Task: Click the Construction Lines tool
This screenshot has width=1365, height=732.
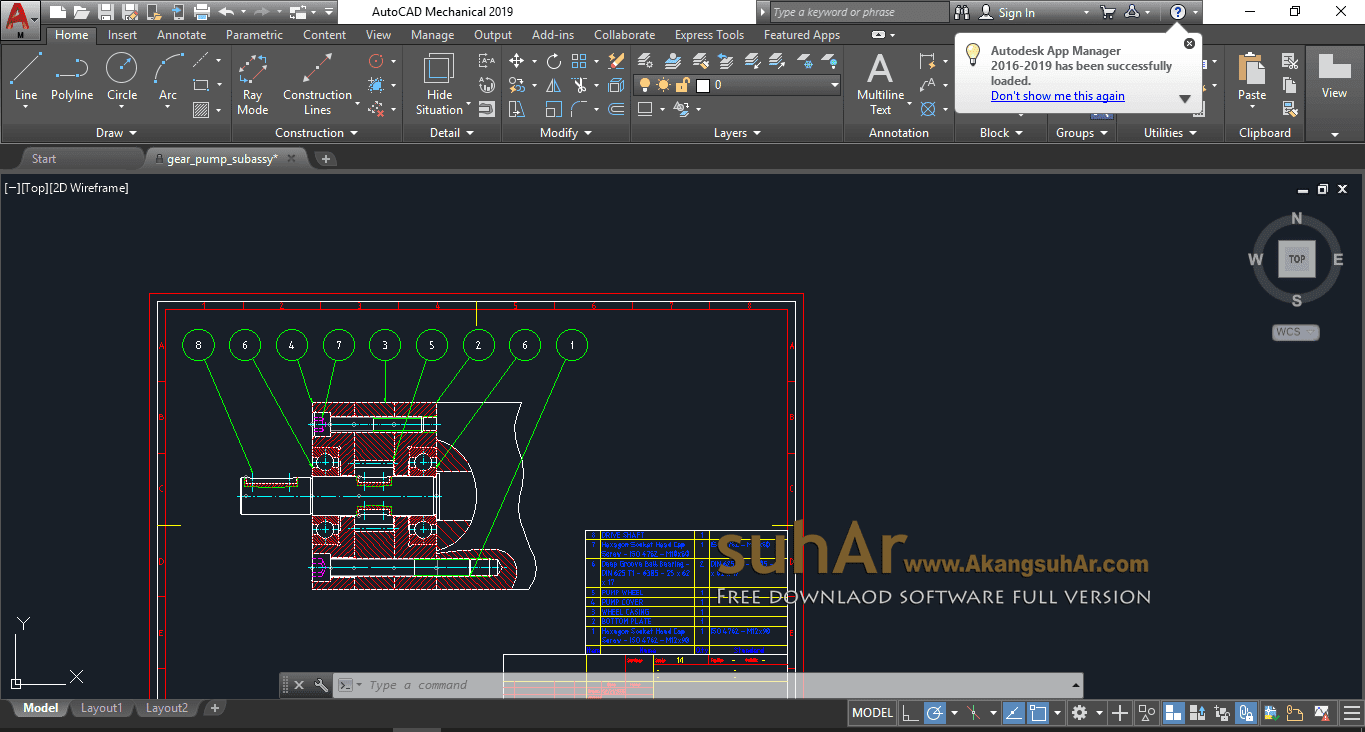Action: 317,83
